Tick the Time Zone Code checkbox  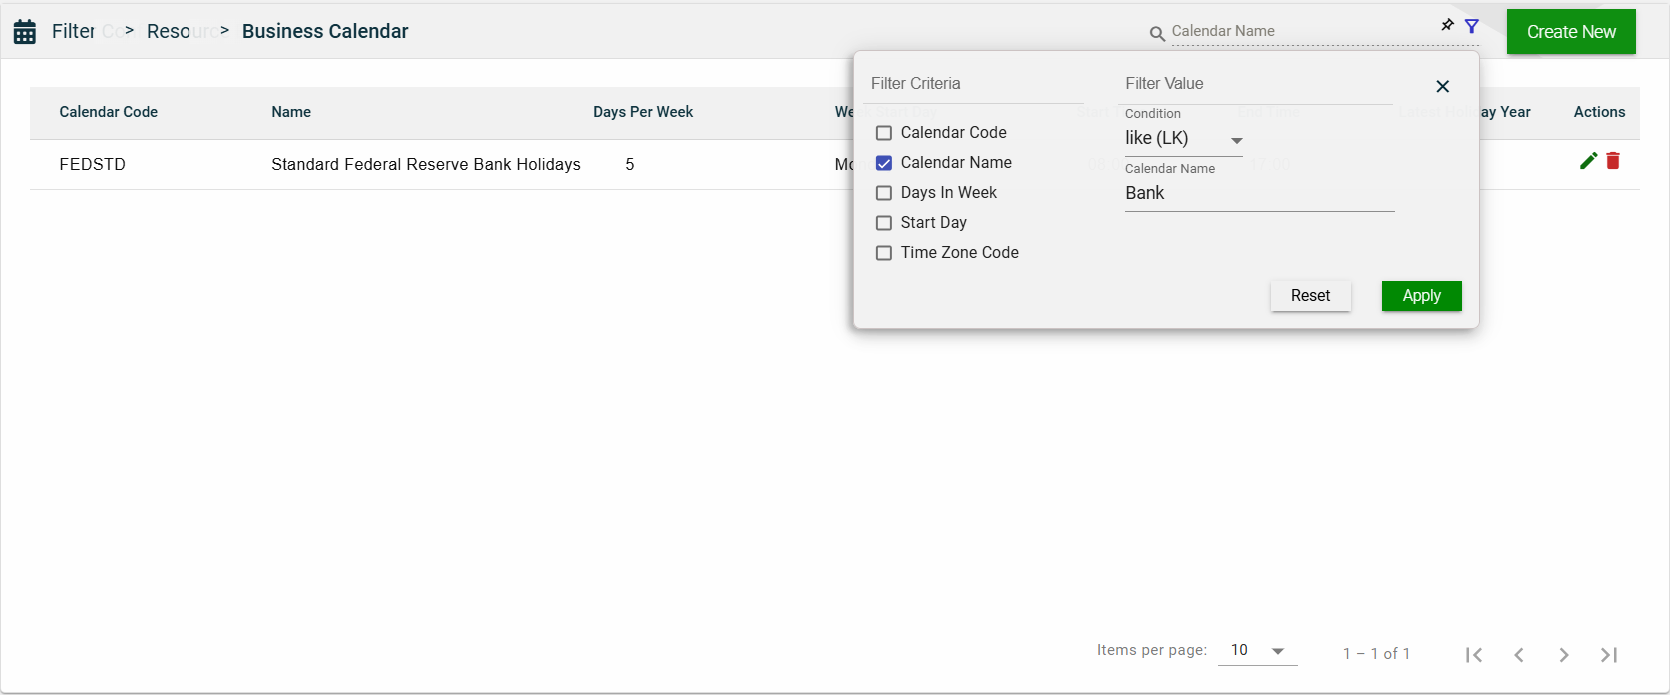pyautogui.click(x=884, y=253)
